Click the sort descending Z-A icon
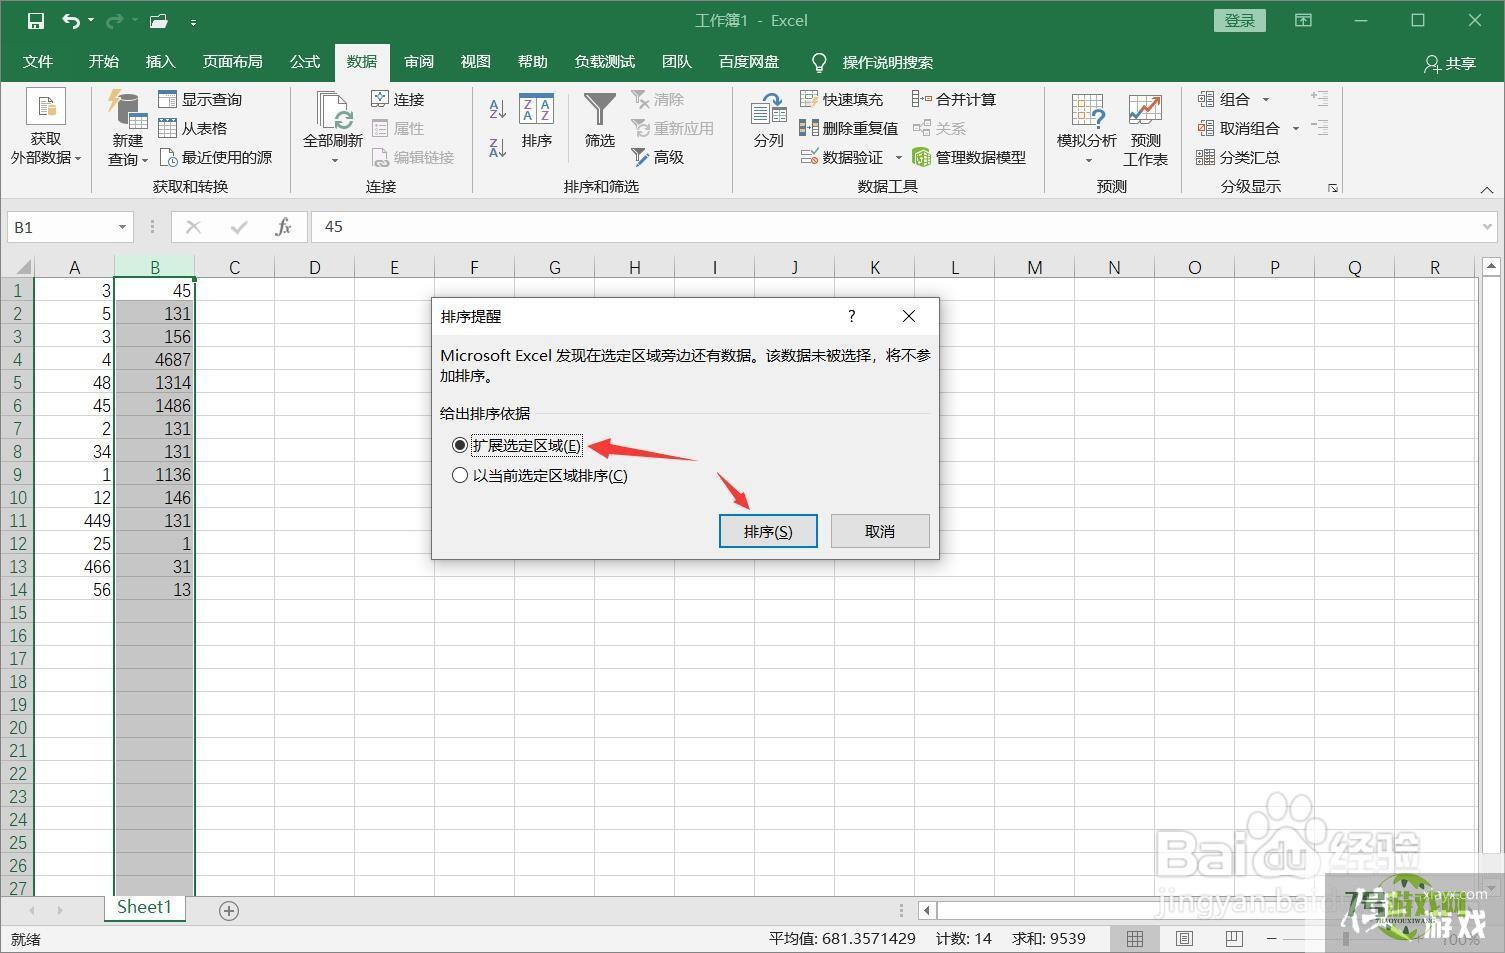Image resolution: width=1505 pixels, height=953 pixels. [497, 147]
